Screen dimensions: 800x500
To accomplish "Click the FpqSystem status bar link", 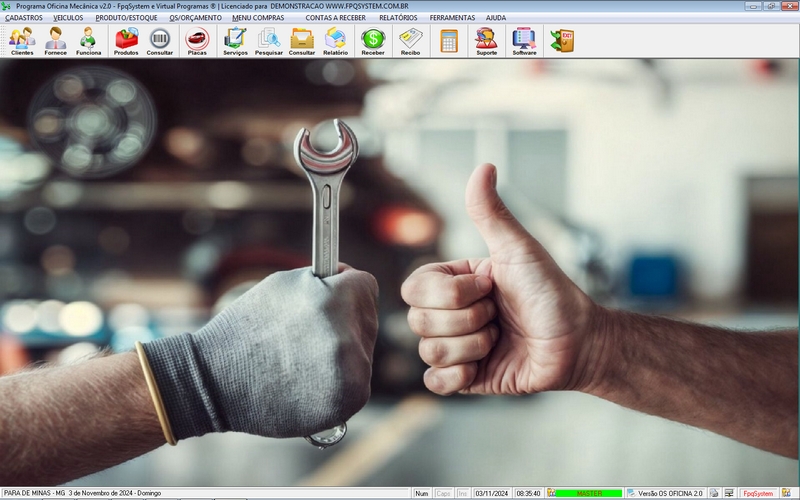I will [x=758, y=493].
